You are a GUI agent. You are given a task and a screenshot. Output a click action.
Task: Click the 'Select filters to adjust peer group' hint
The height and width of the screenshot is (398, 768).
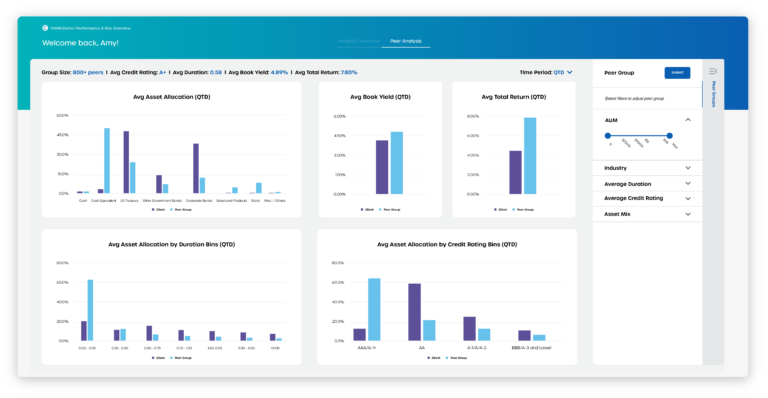(x=634, y=98)
